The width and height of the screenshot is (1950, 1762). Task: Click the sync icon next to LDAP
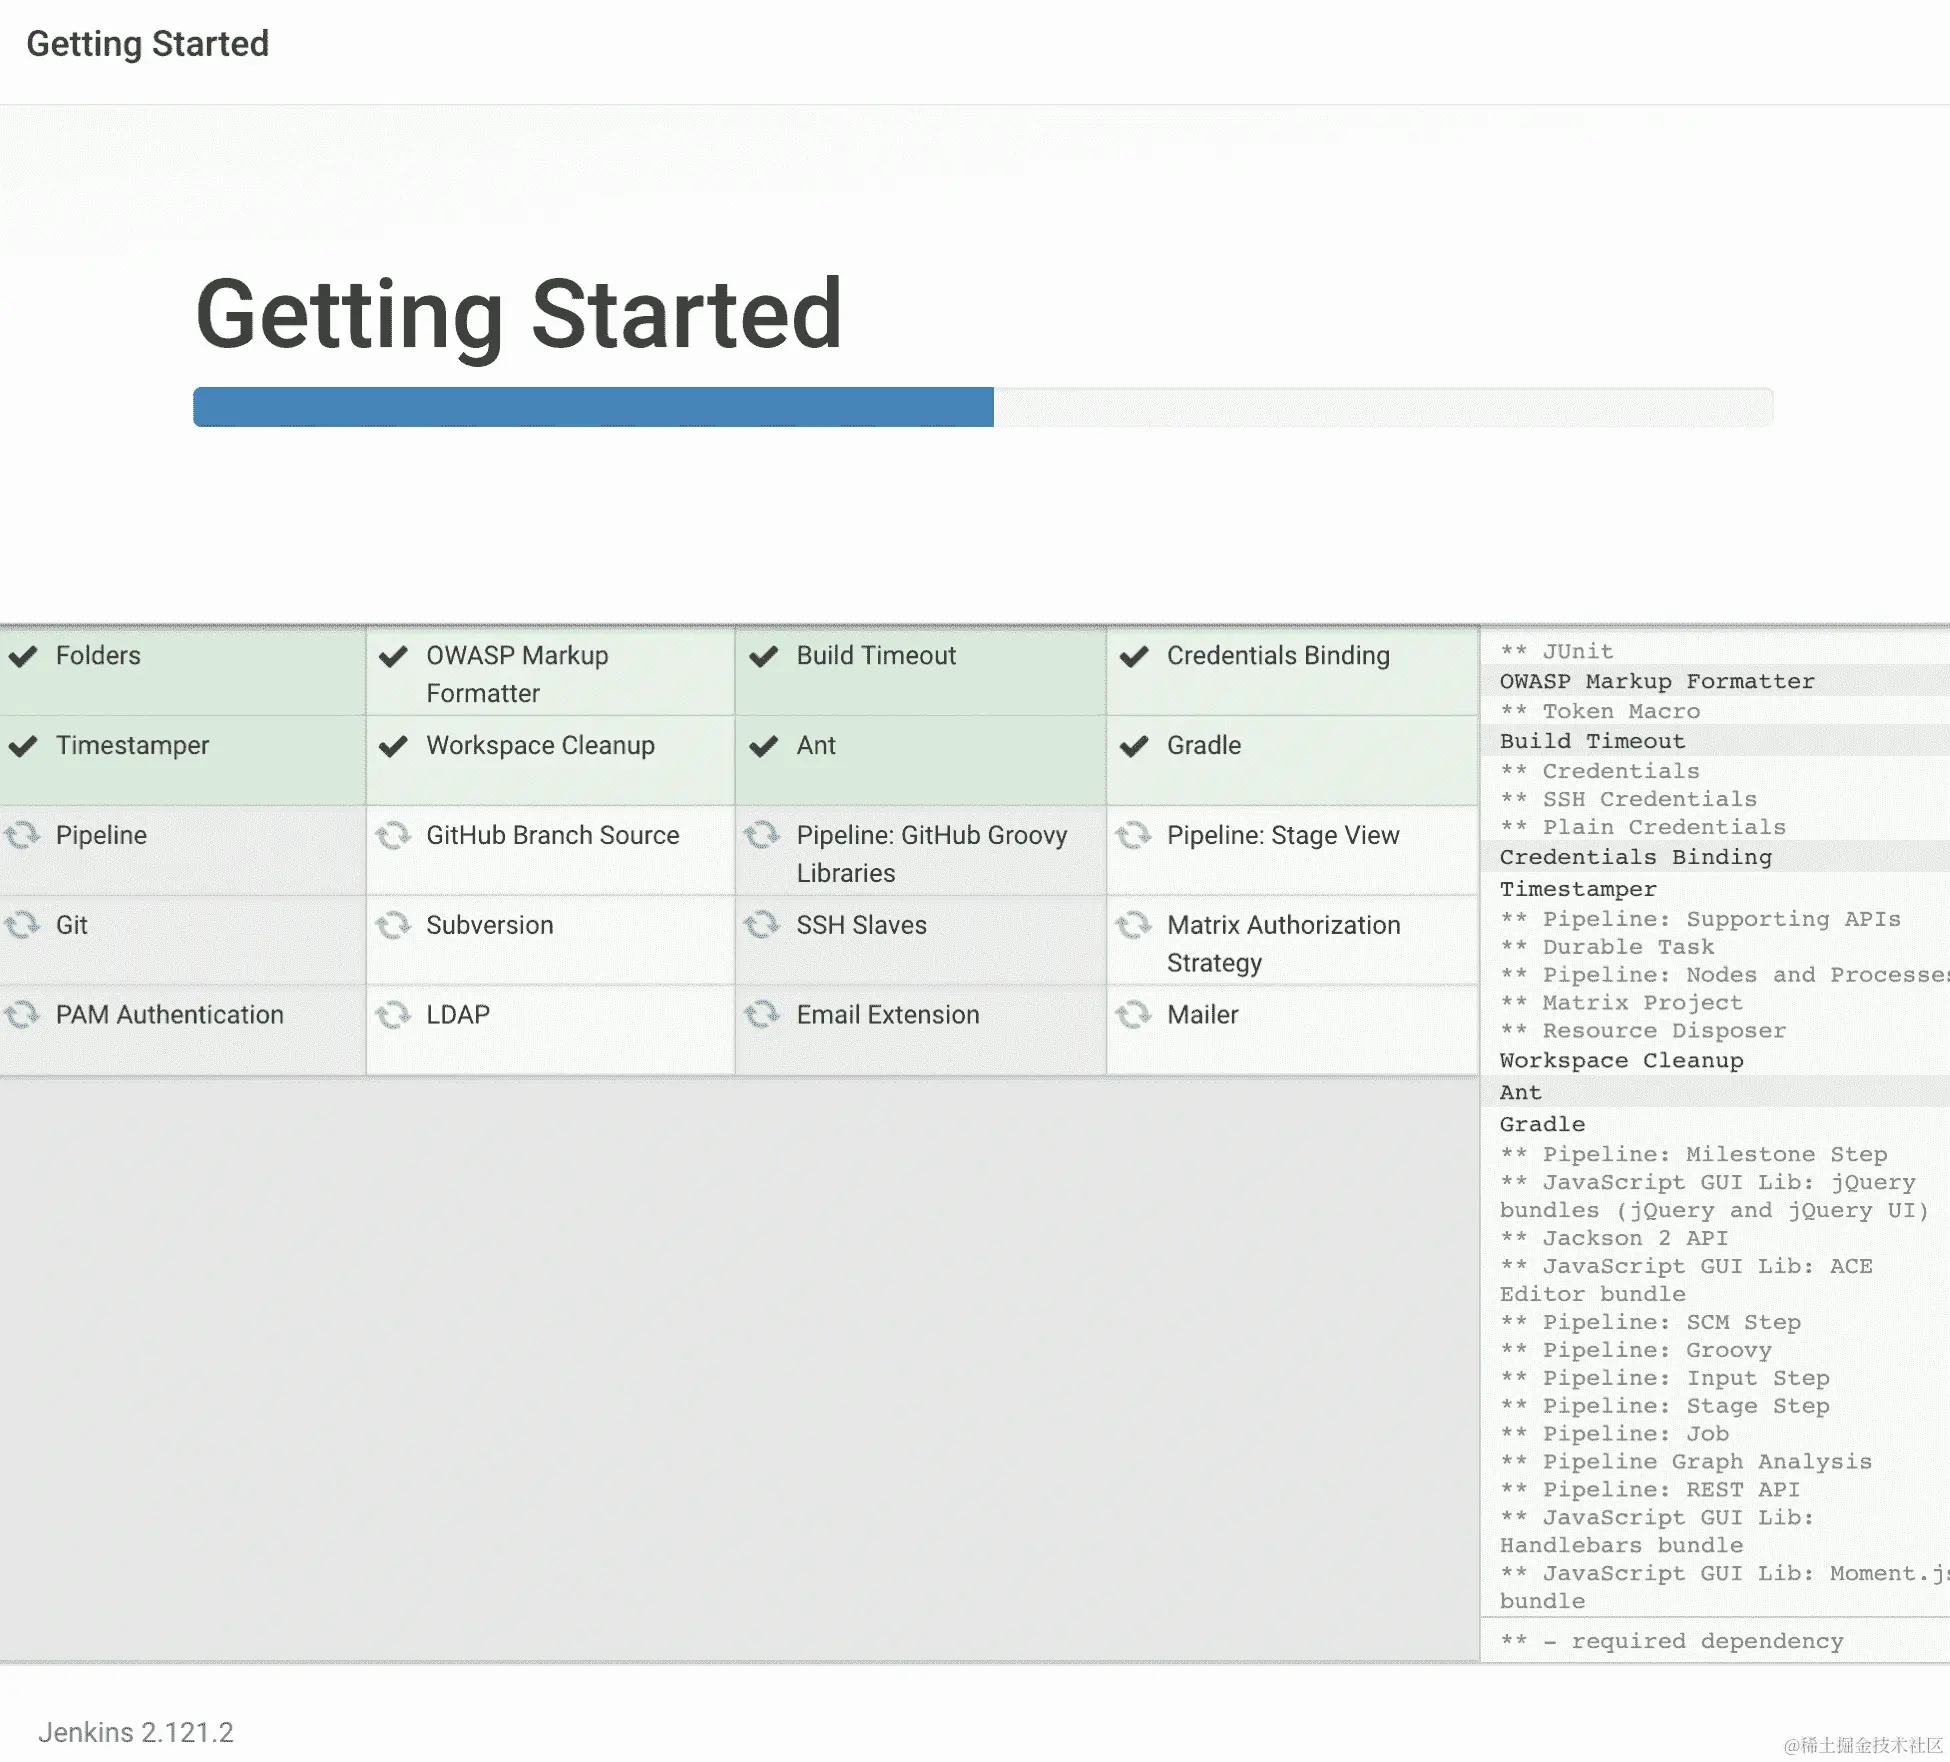pos(393,1015)
